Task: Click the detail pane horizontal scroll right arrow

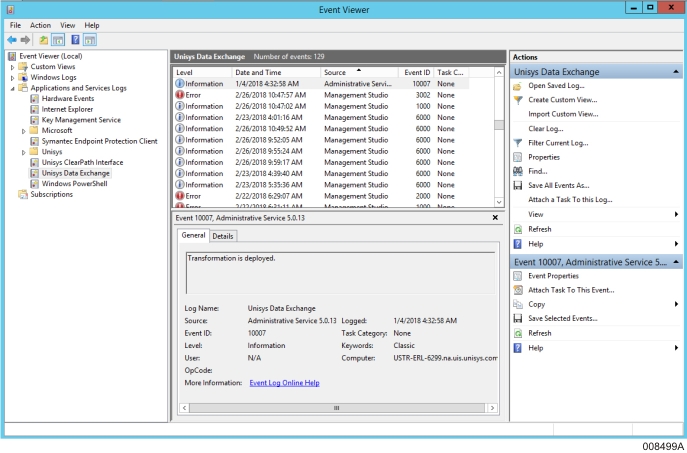Action: tap(492, 408)
